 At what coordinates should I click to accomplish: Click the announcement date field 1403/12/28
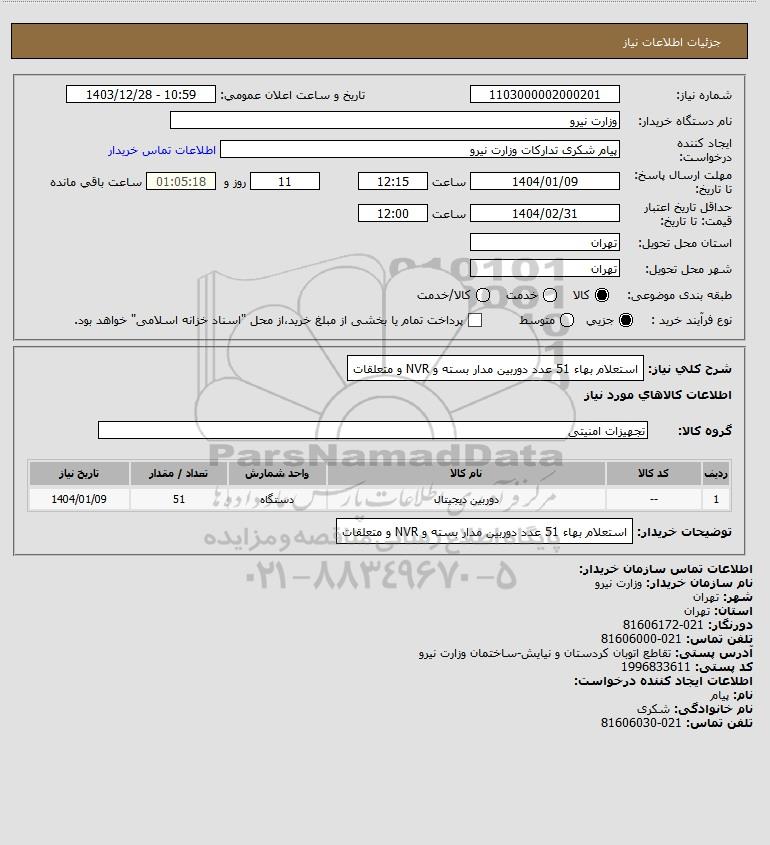[141, 95]
